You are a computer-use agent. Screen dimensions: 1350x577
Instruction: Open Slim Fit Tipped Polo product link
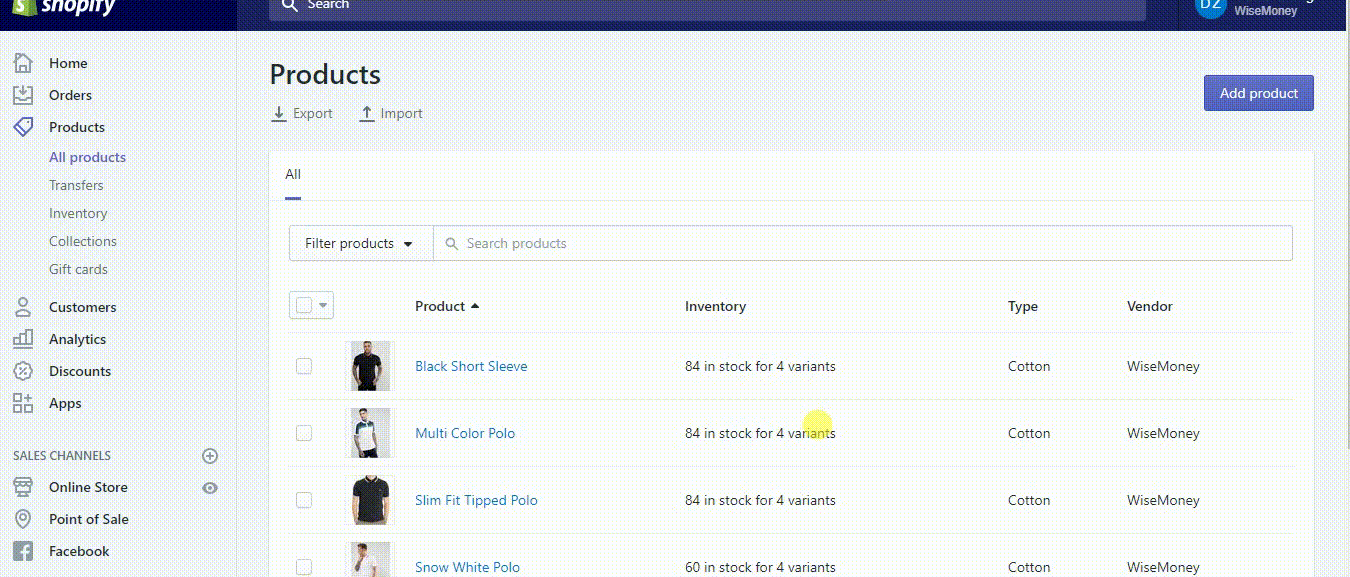tap(476, 500)
